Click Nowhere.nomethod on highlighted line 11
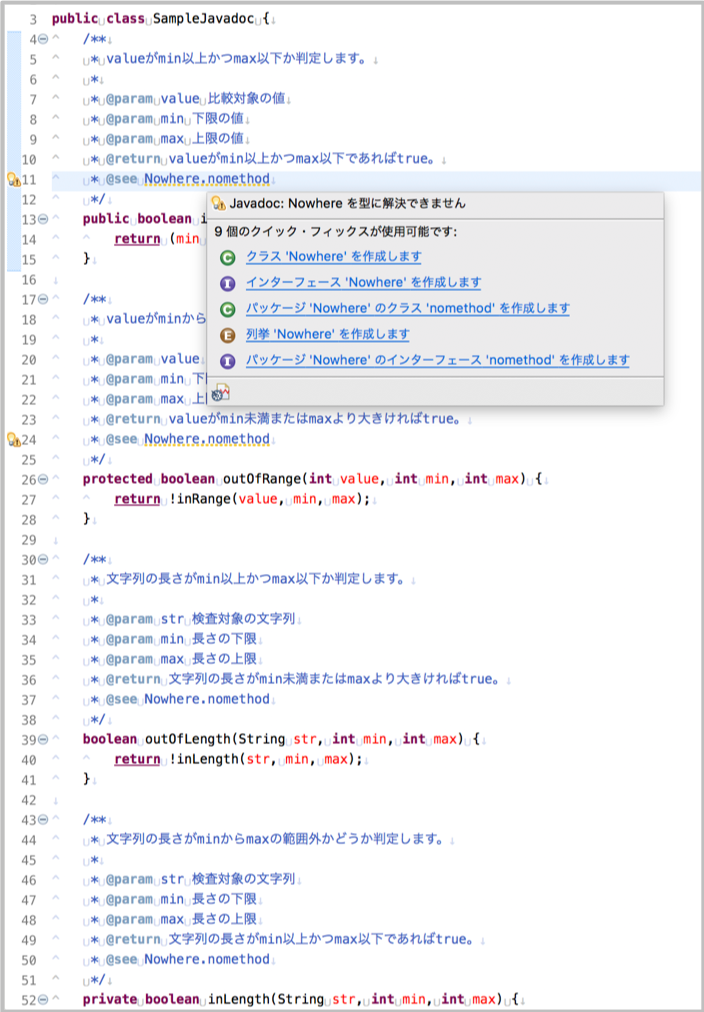The height and width of the screenshot is (1012, 704). point(206,180)
